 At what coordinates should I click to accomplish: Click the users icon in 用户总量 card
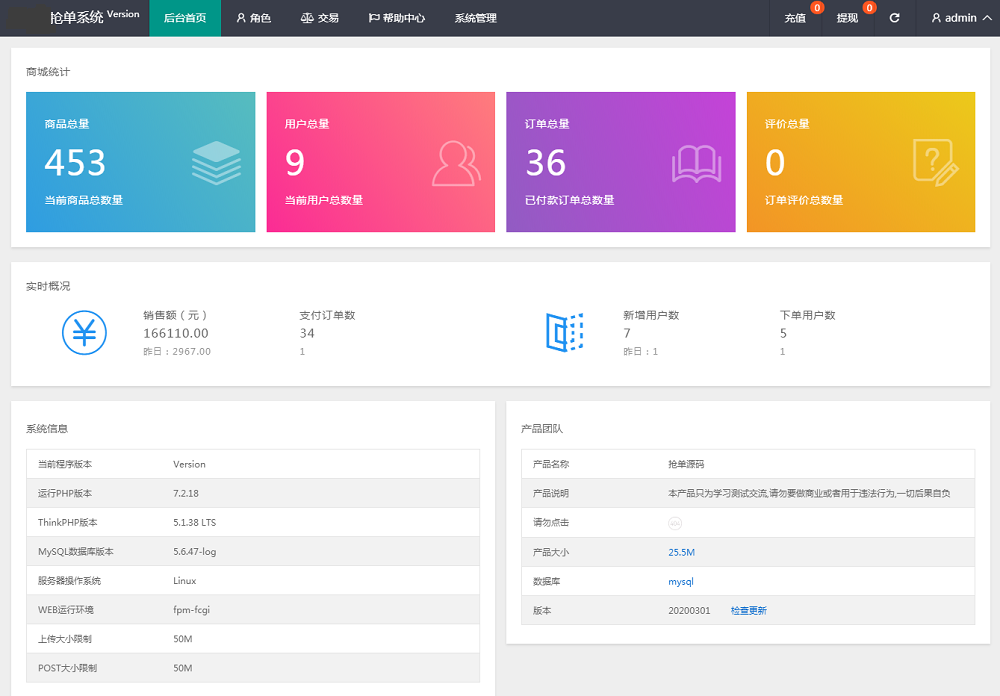click(x=456, y=164)
